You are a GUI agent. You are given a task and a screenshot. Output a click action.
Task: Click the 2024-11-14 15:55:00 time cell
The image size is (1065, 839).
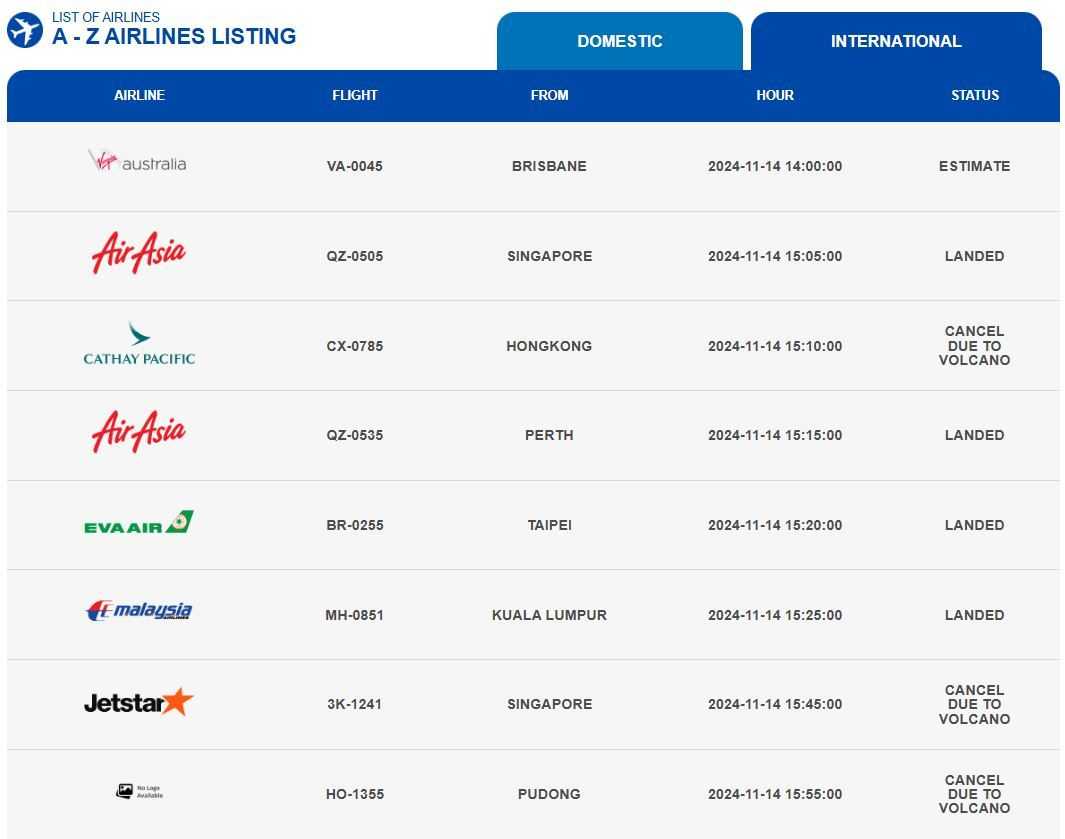pyautogui.click(x=775, y=794)
